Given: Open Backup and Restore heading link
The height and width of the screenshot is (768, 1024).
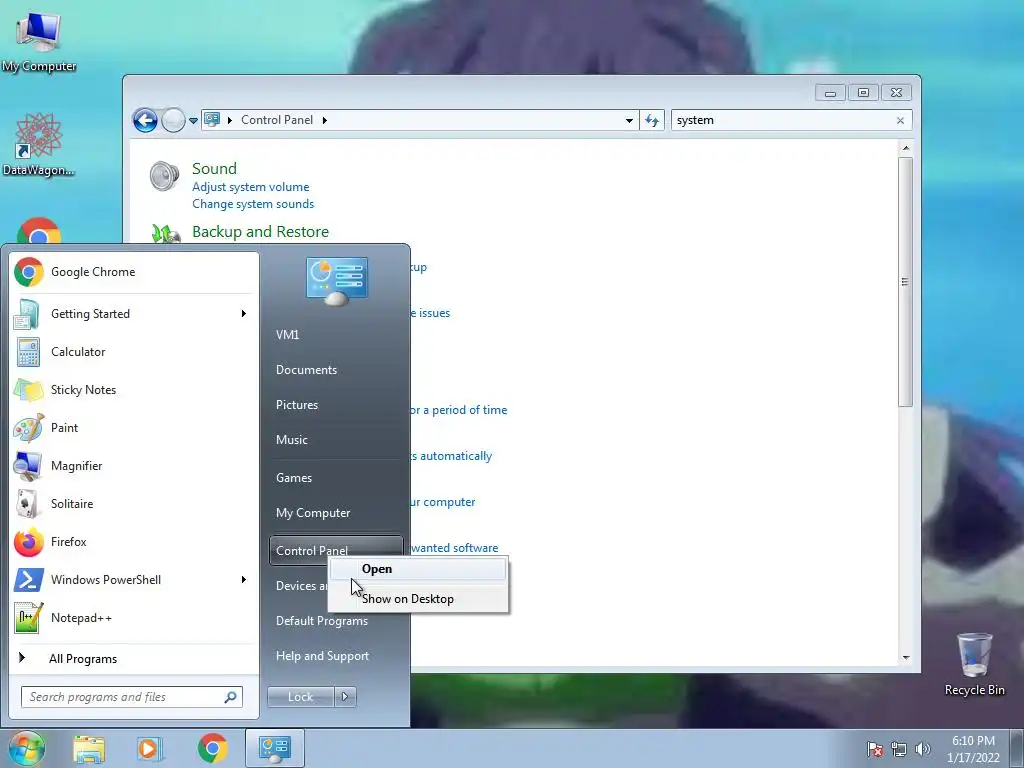Looking at the screenshot, I should point(261,232).
